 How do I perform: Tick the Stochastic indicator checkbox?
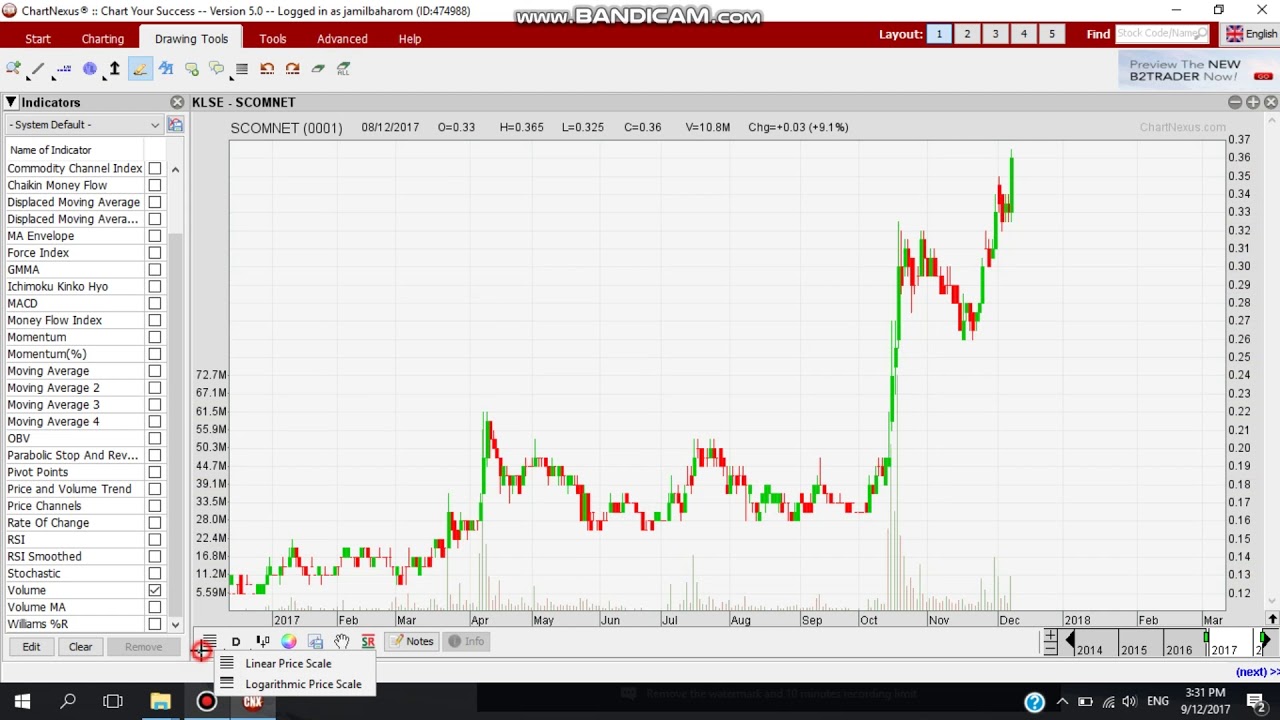pos(155,573)
